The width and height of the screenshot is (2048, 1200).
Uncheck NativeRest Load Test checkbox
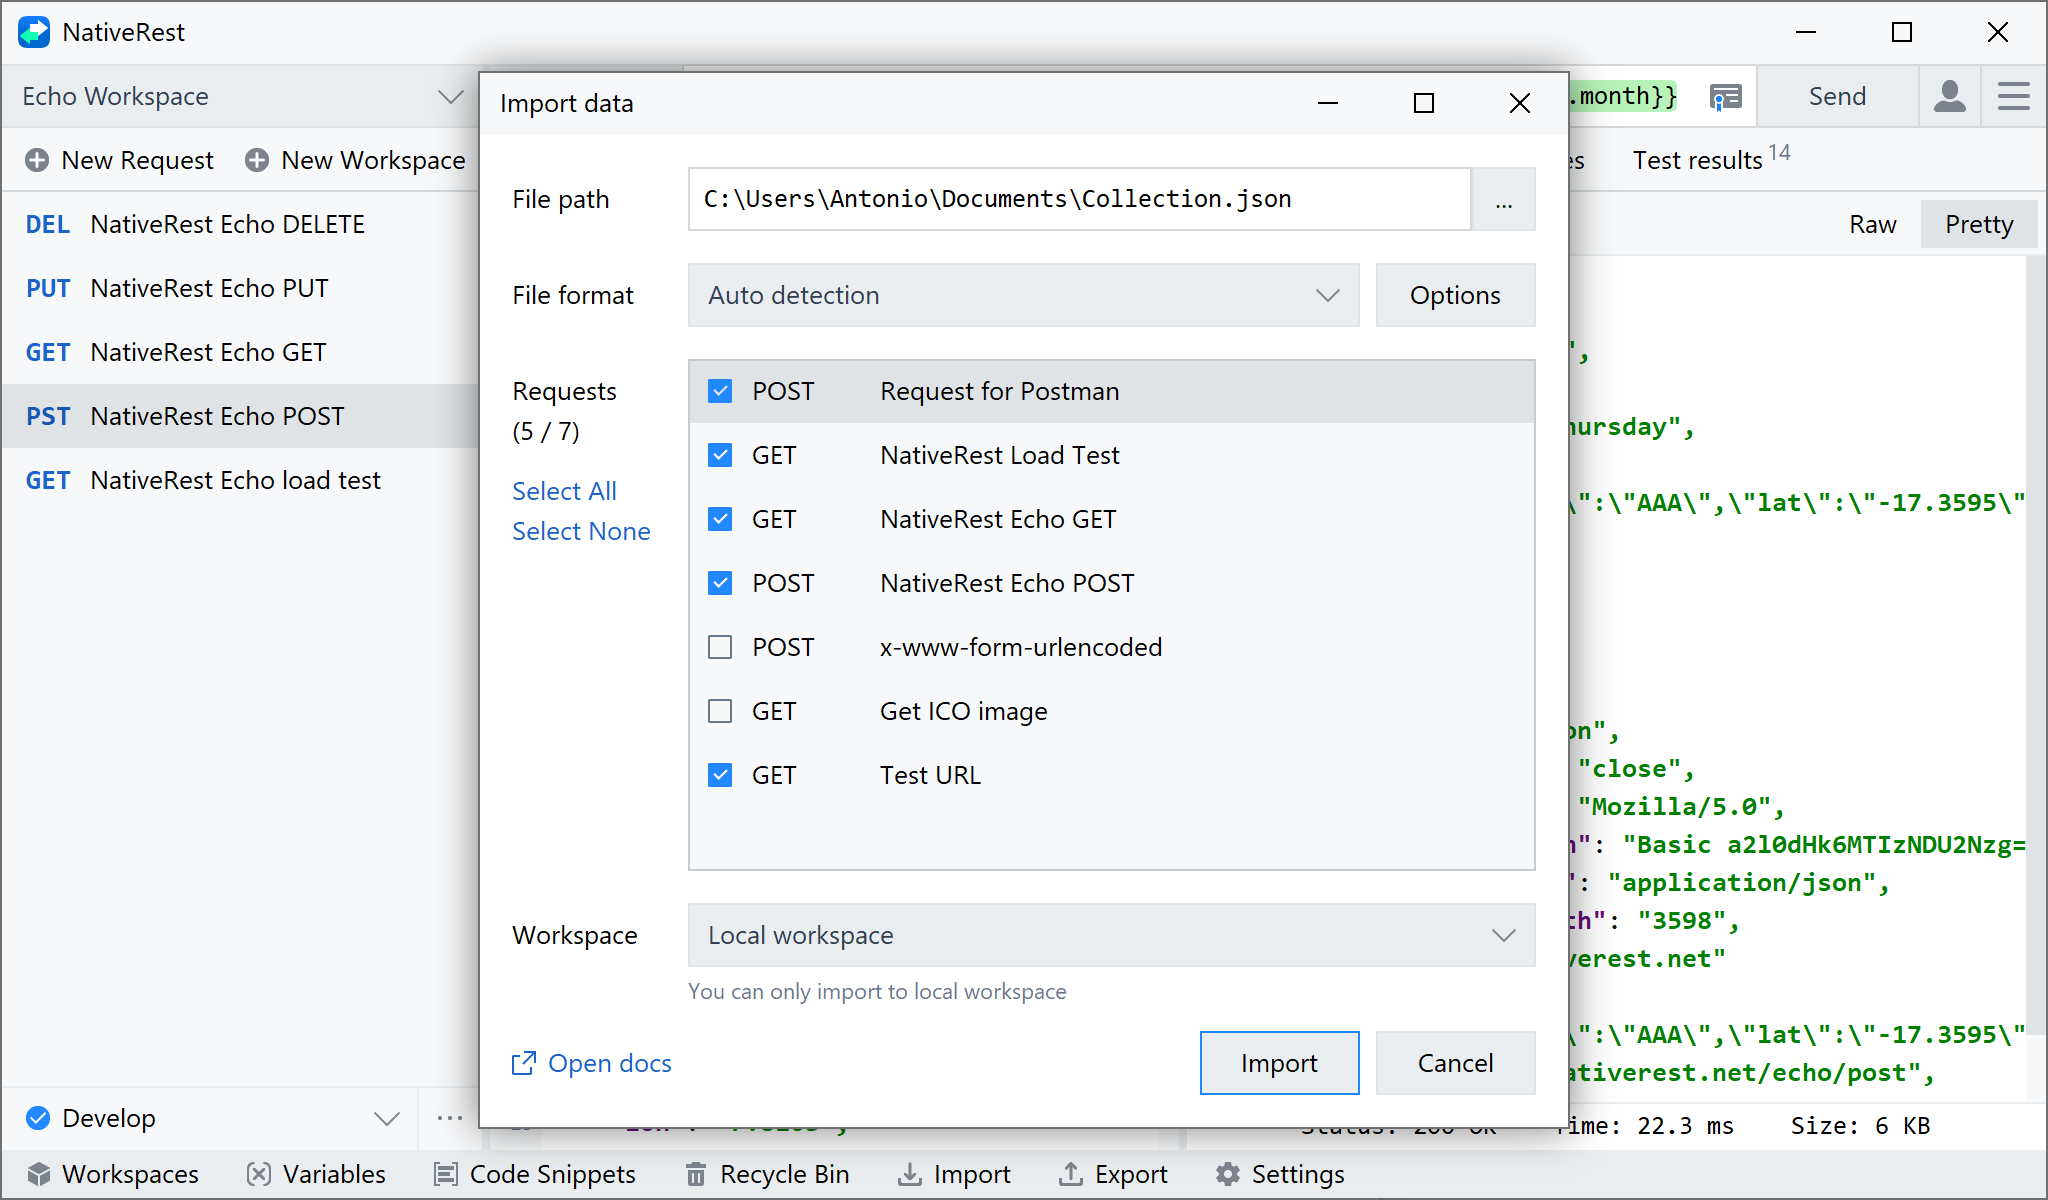[720, 455]
